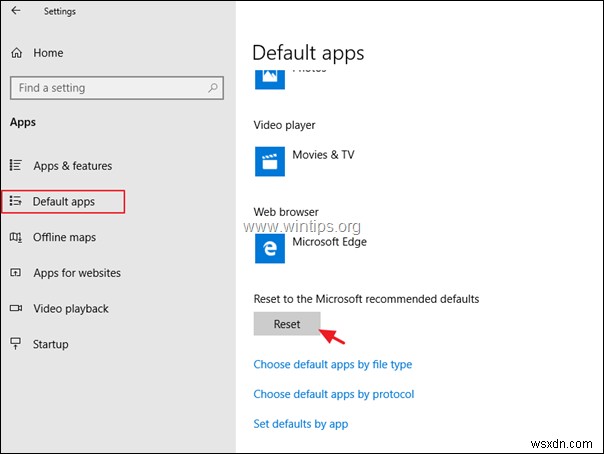Focus the Find a setting search box

(x=108, y=88)
